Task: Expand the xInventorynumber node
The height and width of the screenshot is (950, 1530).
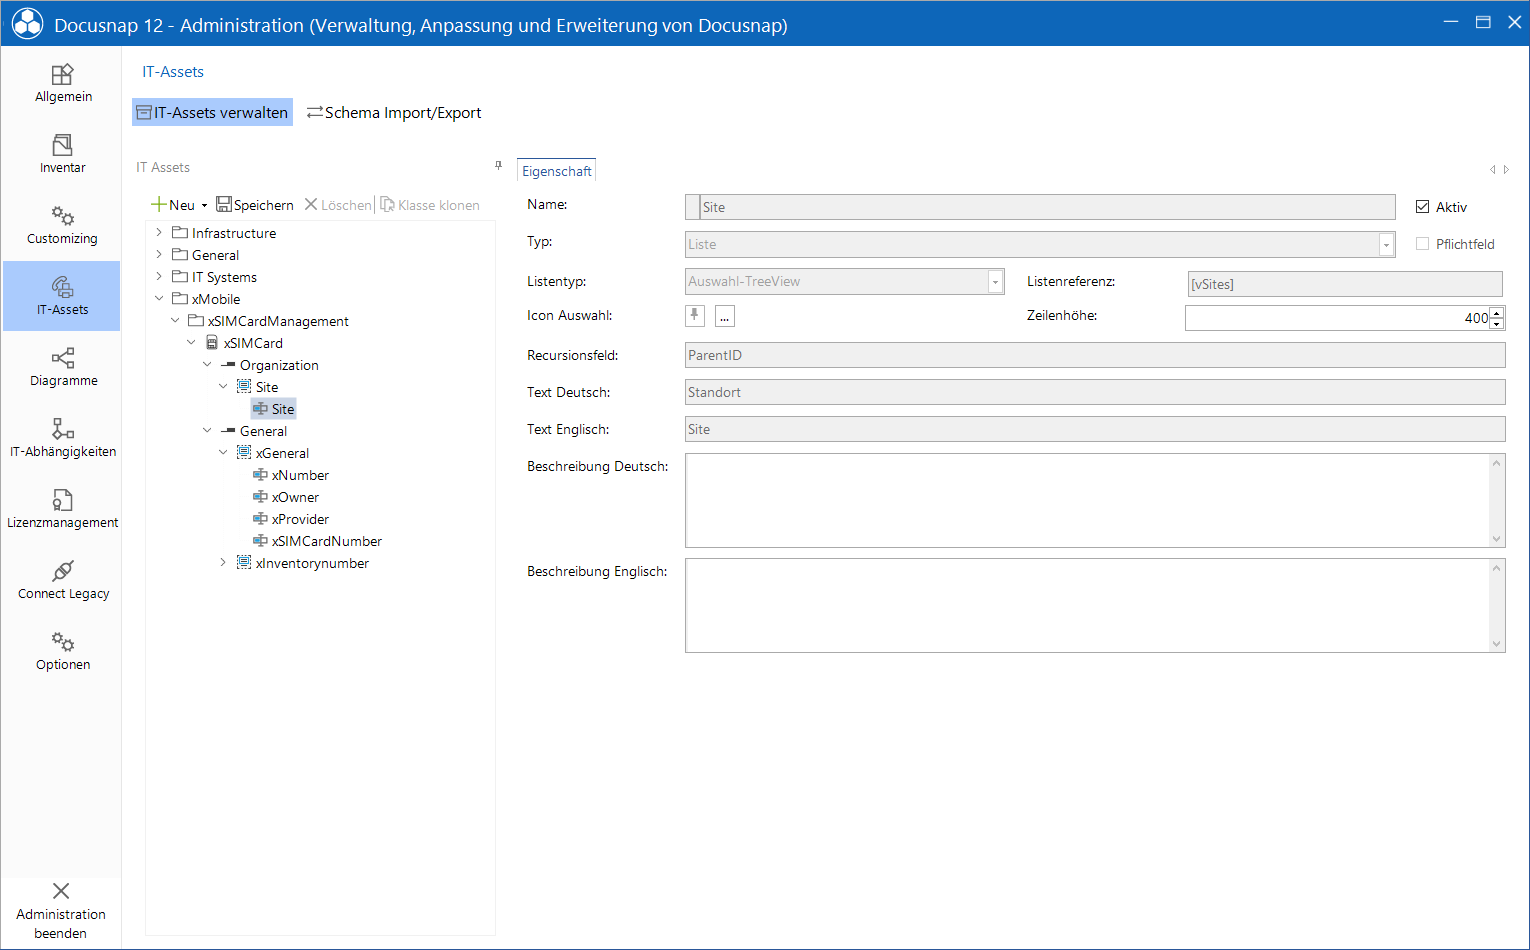Action: (x=223, y=563)
